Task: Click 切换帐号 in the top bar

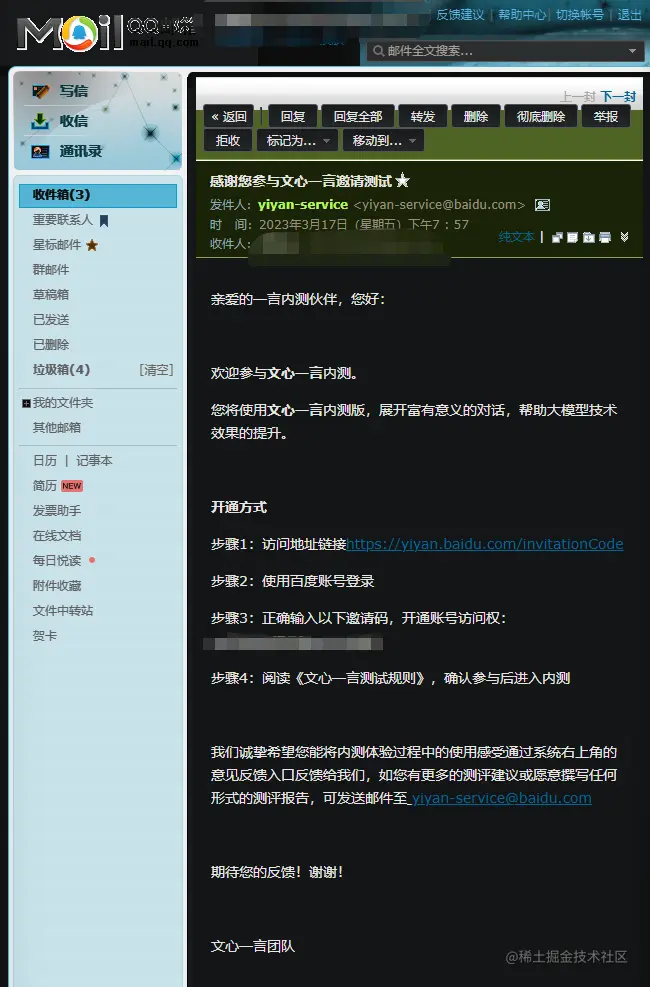Action: click(x=580, y=14)
